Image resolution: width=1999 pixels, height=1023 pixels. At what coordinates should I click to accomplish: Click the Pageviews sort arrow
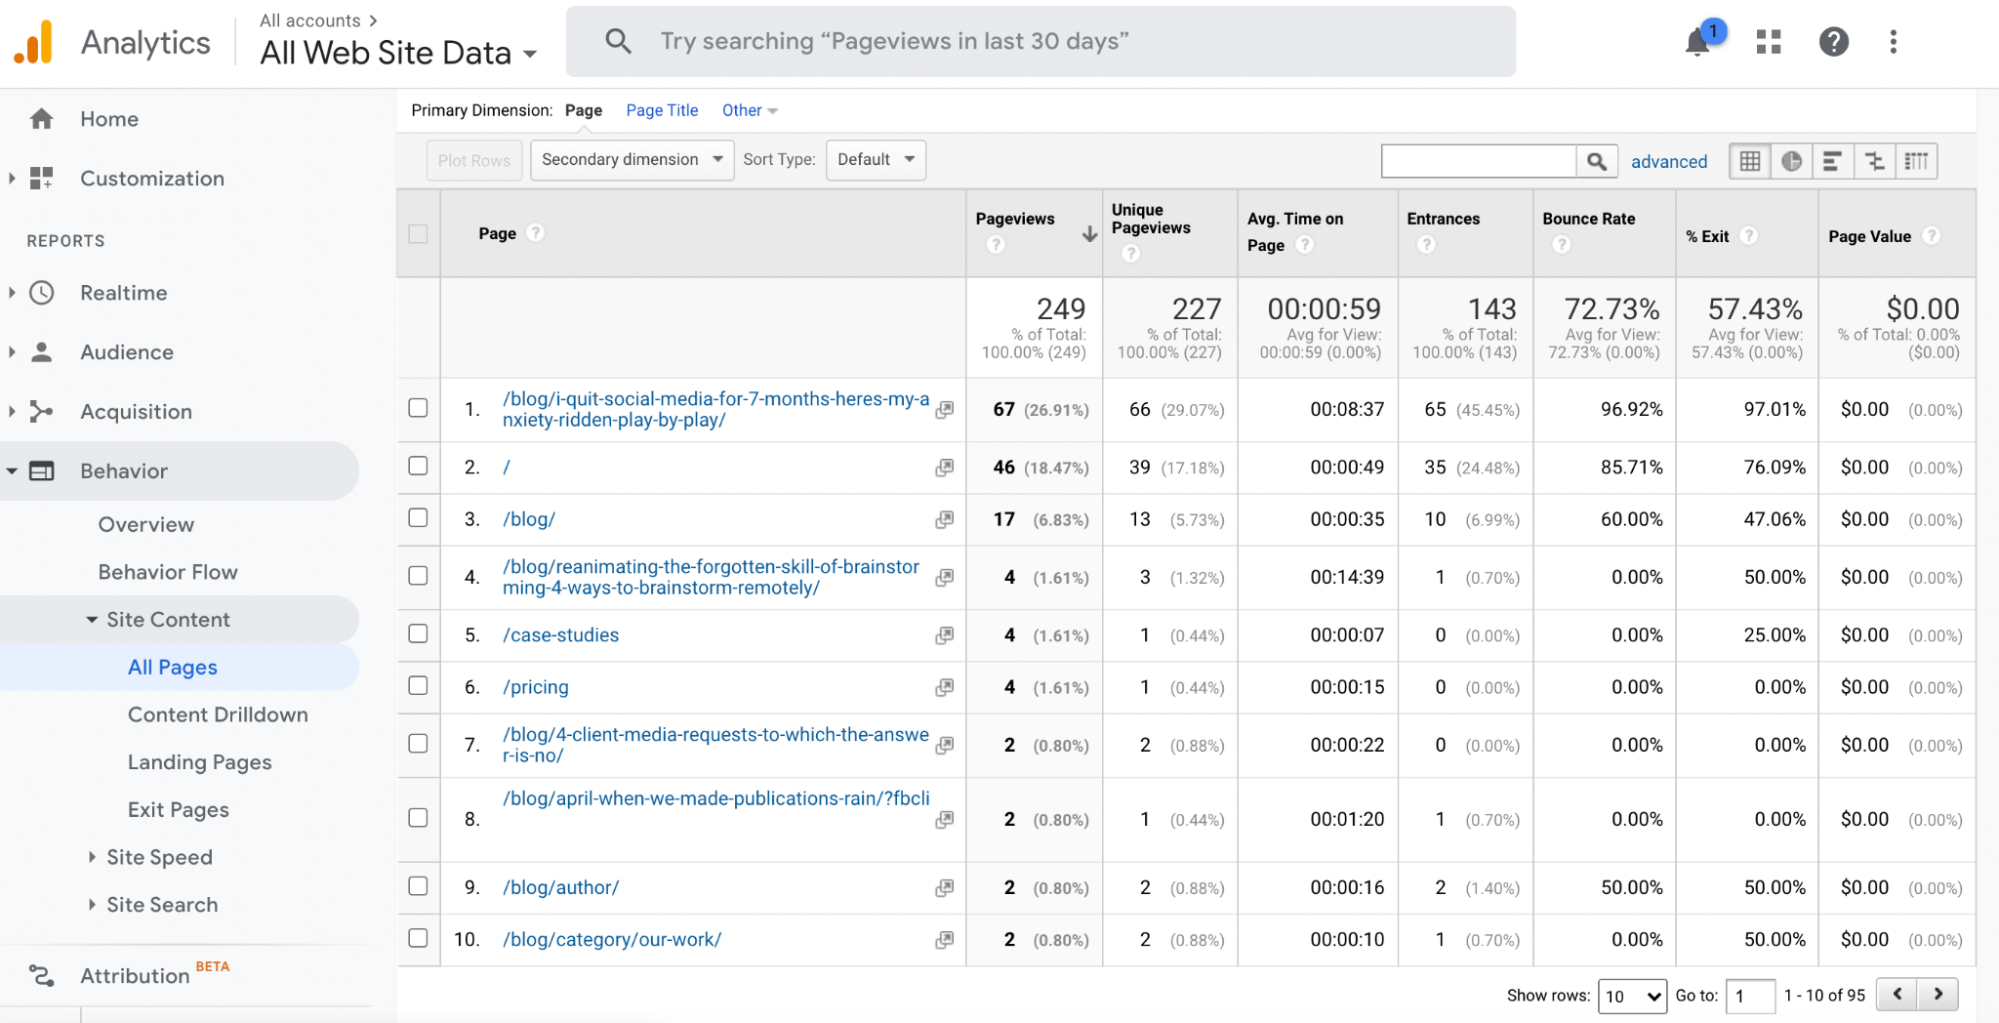pyautogui.click(x=1089, y=234)
